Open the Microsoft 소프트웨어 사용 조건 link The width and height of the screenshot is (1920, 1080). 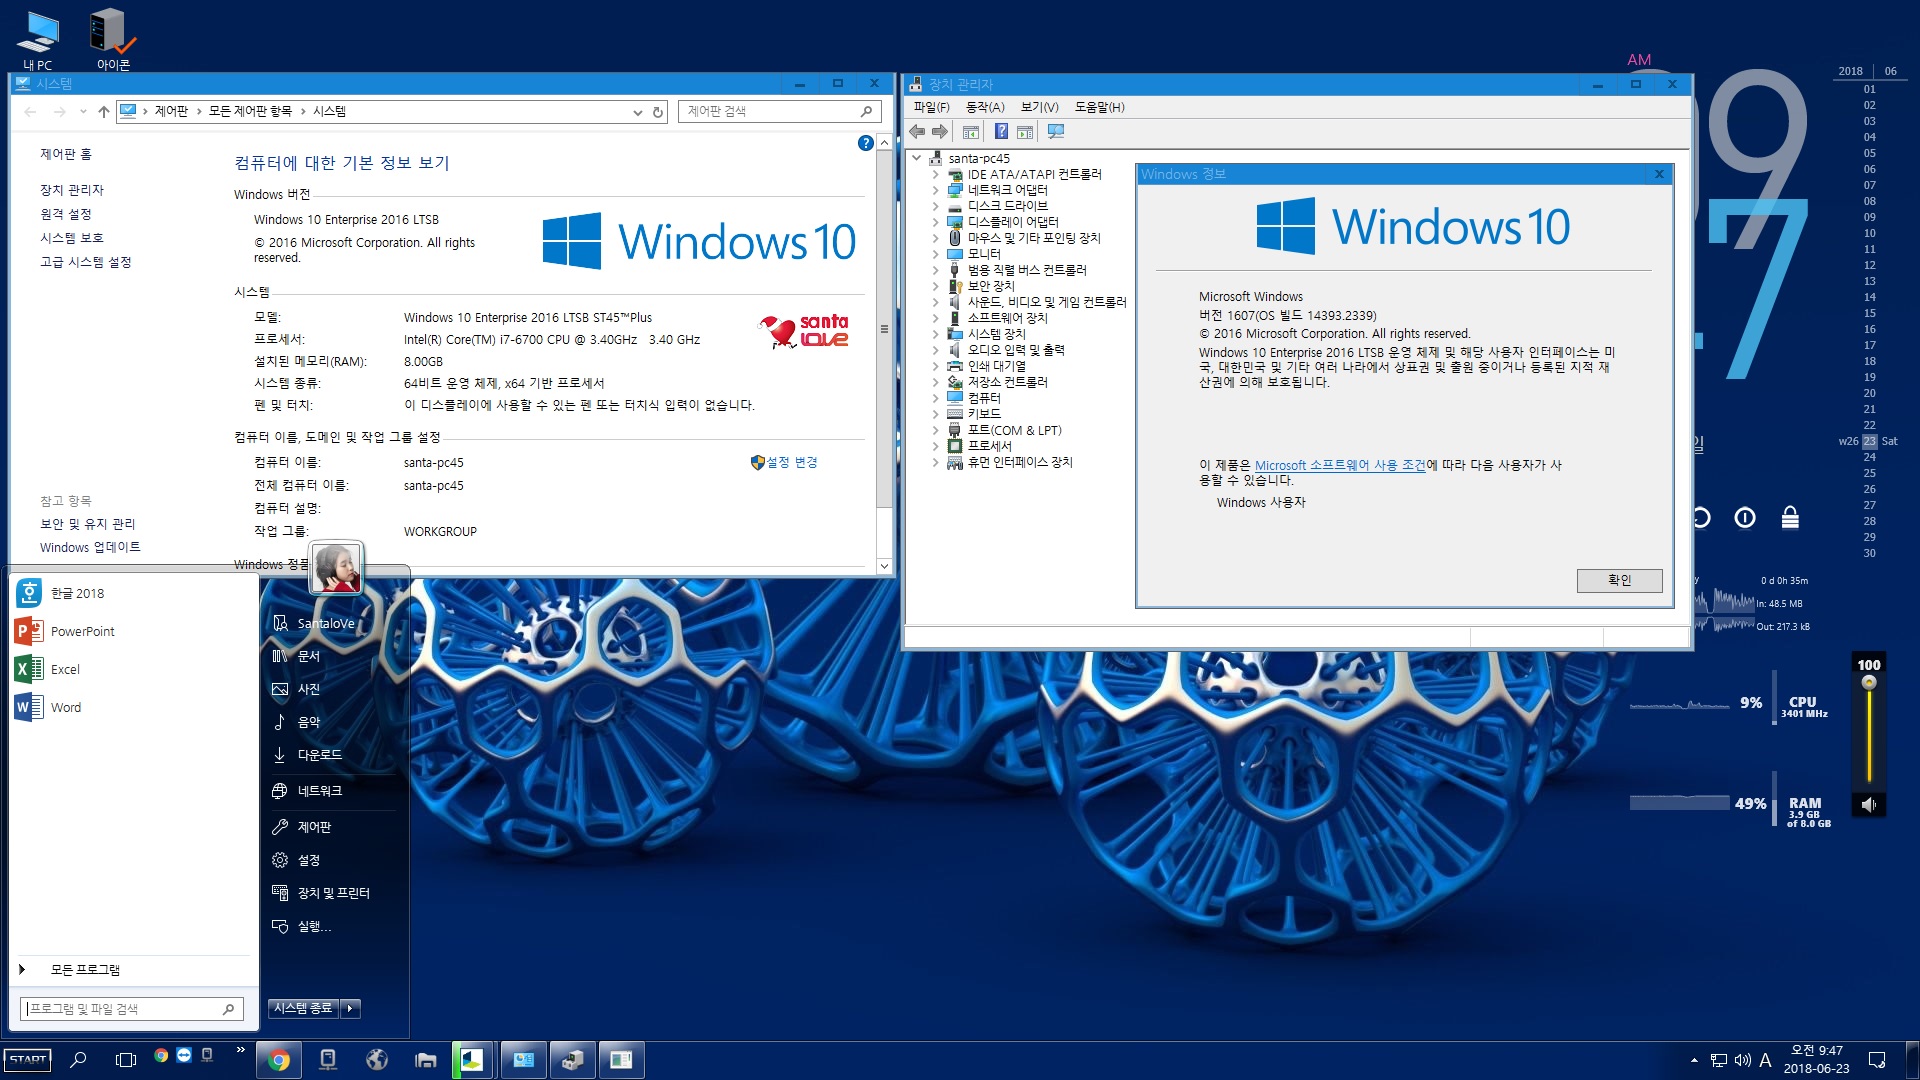pyautogui.click(x=1340, y=465)
